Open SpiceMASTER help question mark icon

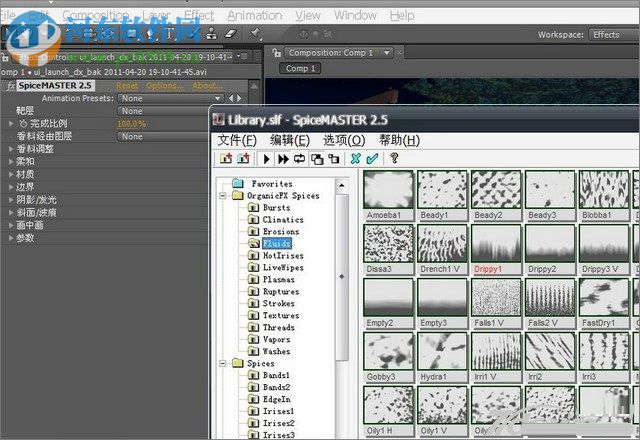(394, 158)
